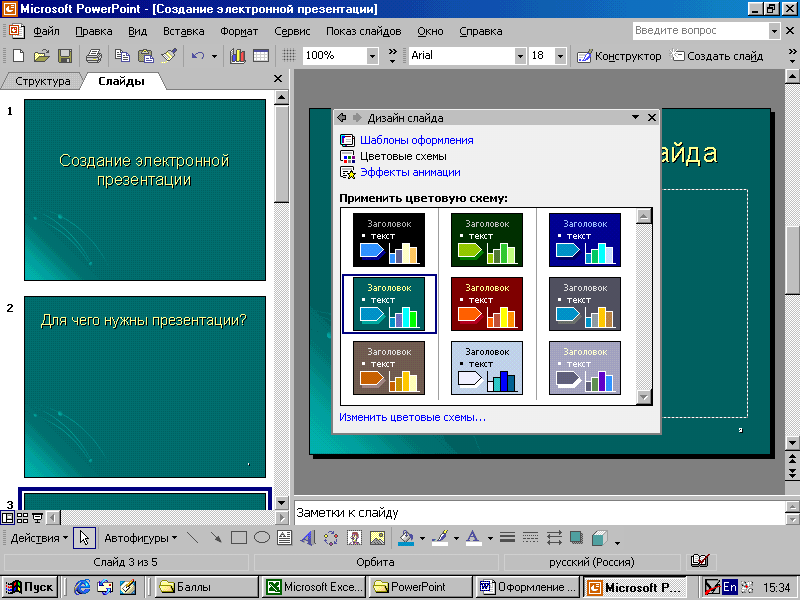The image size is (800, 600).
Task: Open the Показ слайдов menu
Action: 363,31
